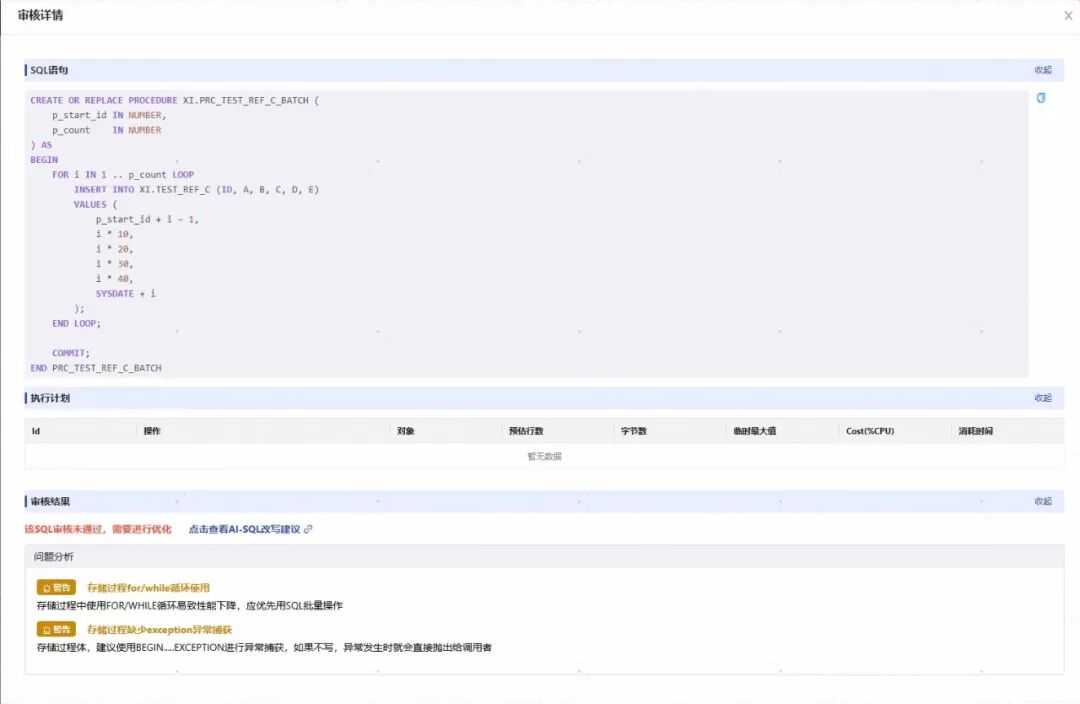The width and height of the screenshot is (1080, 704).
Task: Click the SYSDATE + i code line
Action: tap(125, 293)
